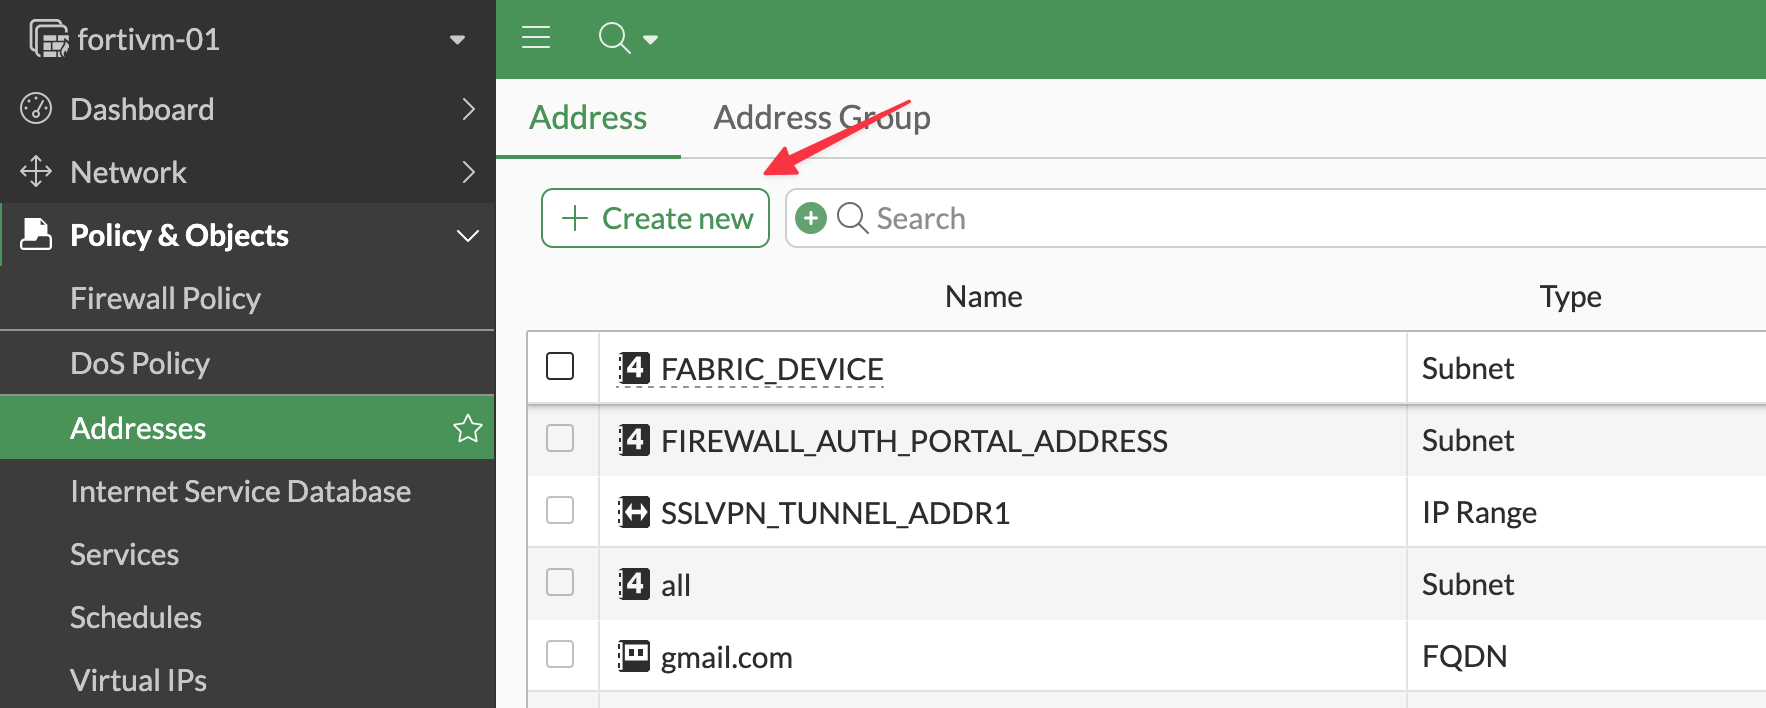Click the FABRIC_DEVICE subnet icon

pos(634,369)
